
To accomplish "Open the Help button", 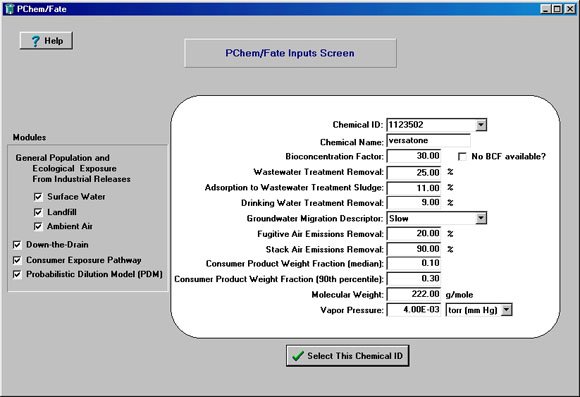I will [46, 40].
